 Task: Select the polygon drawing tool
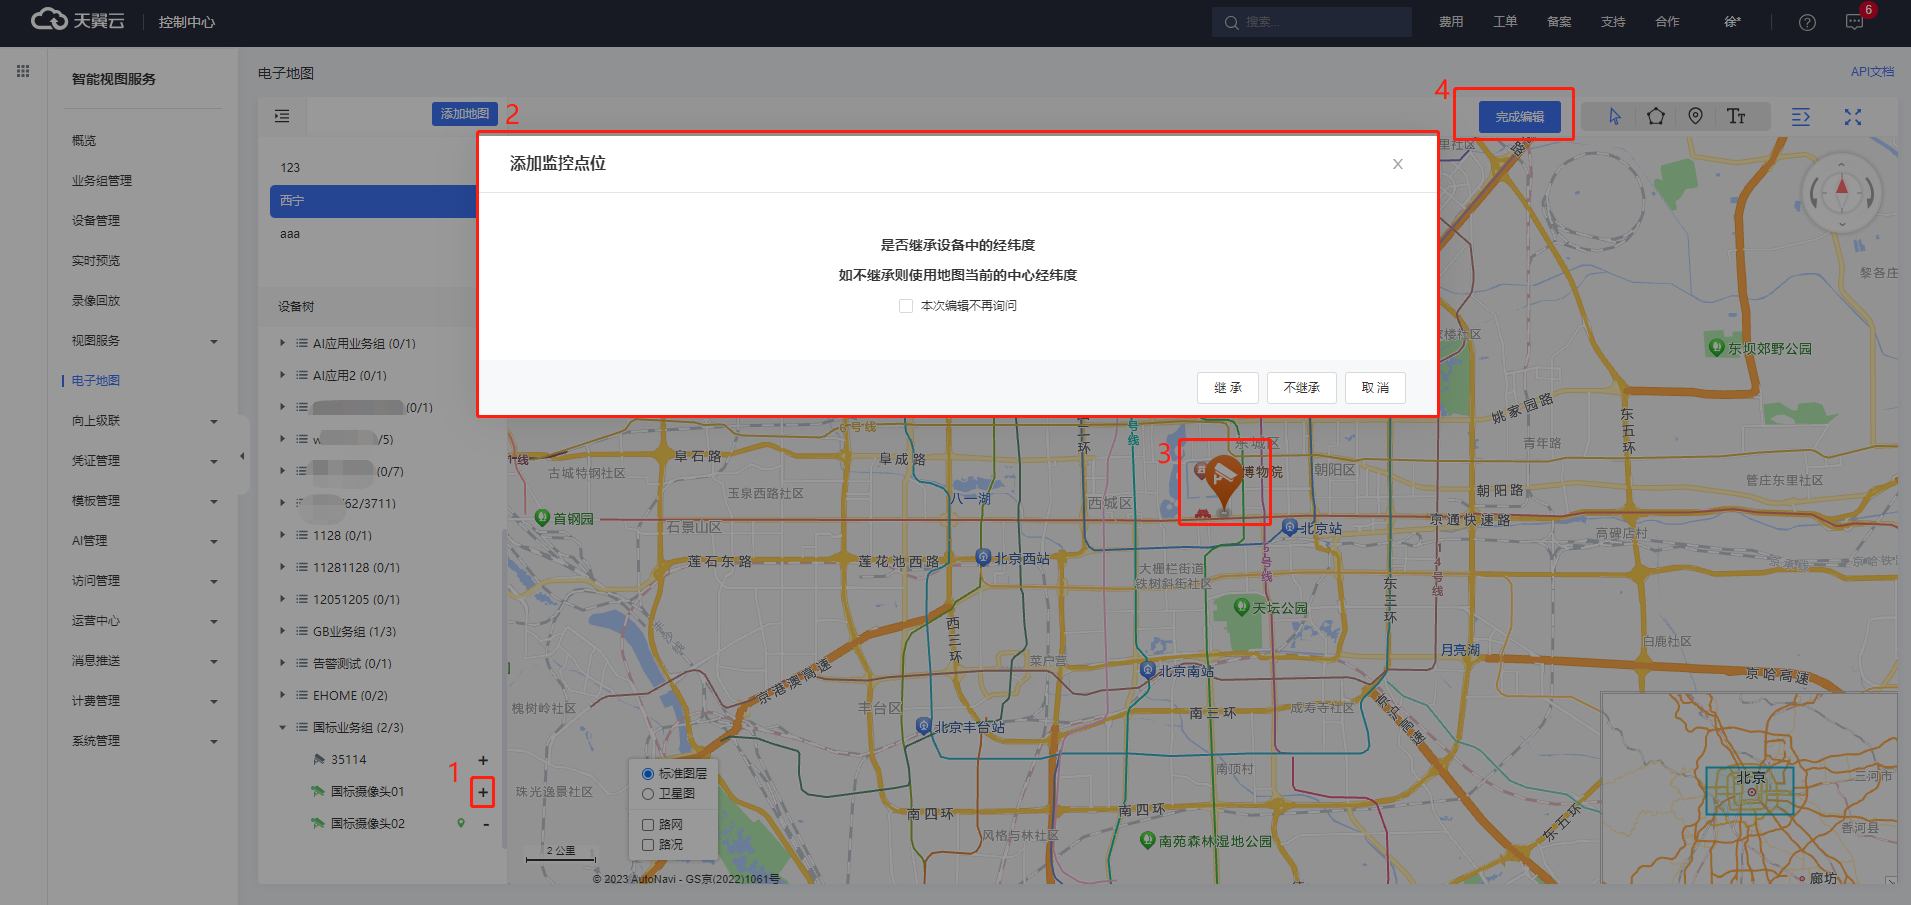tap(1655, 117)
